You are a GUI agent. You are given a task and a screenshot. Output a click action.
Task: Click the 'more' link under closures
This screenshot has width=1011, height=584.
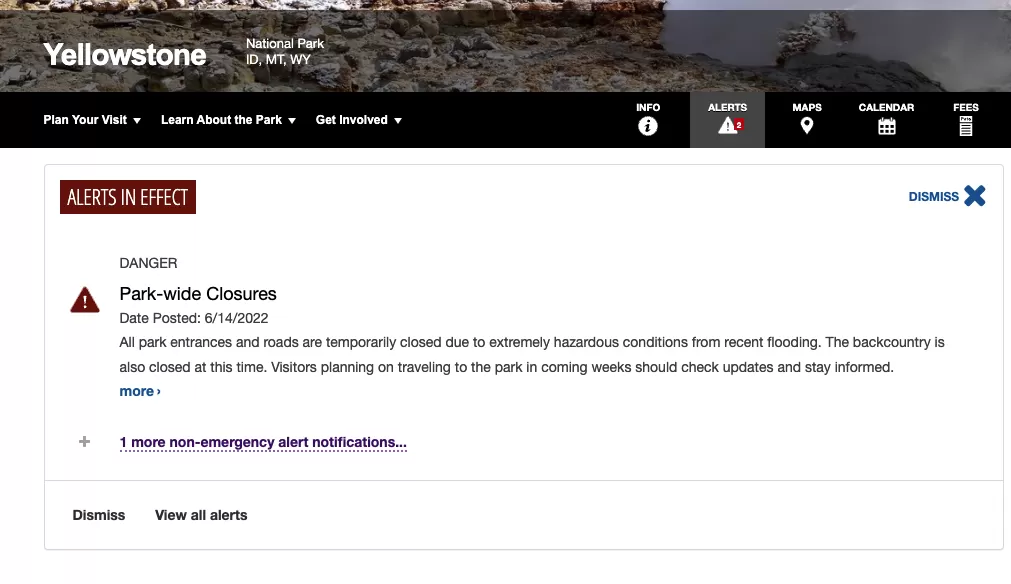[140, 391]
